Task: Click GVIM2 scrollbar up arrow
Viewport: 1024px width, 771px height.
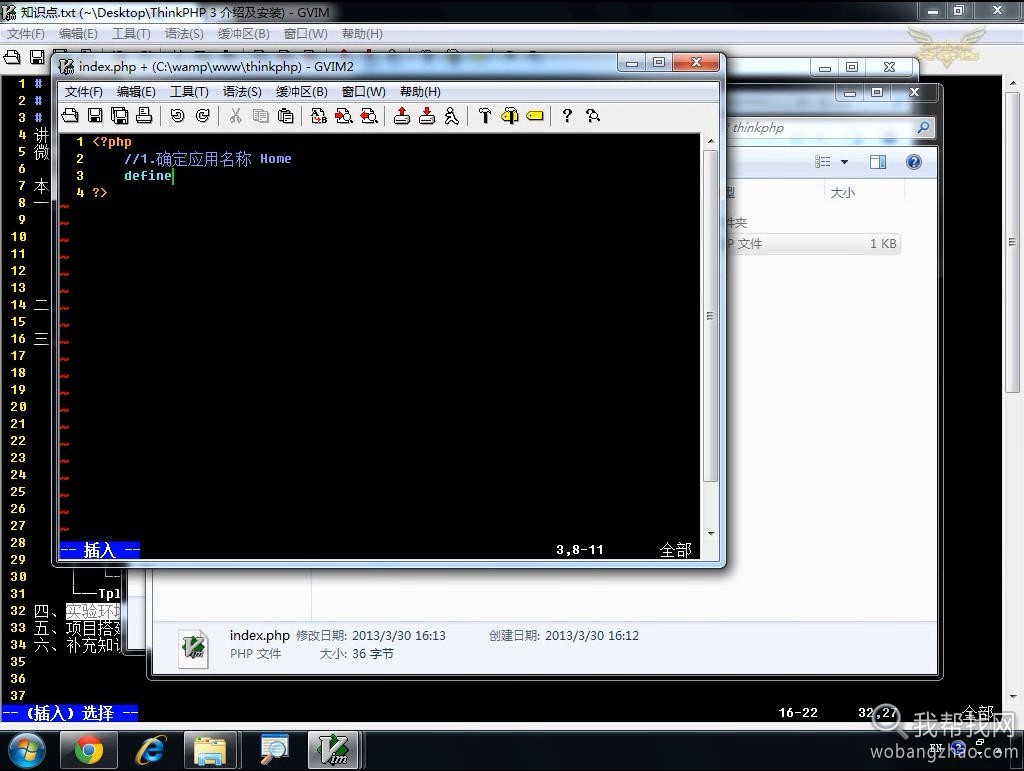Action: click(711, 142)
